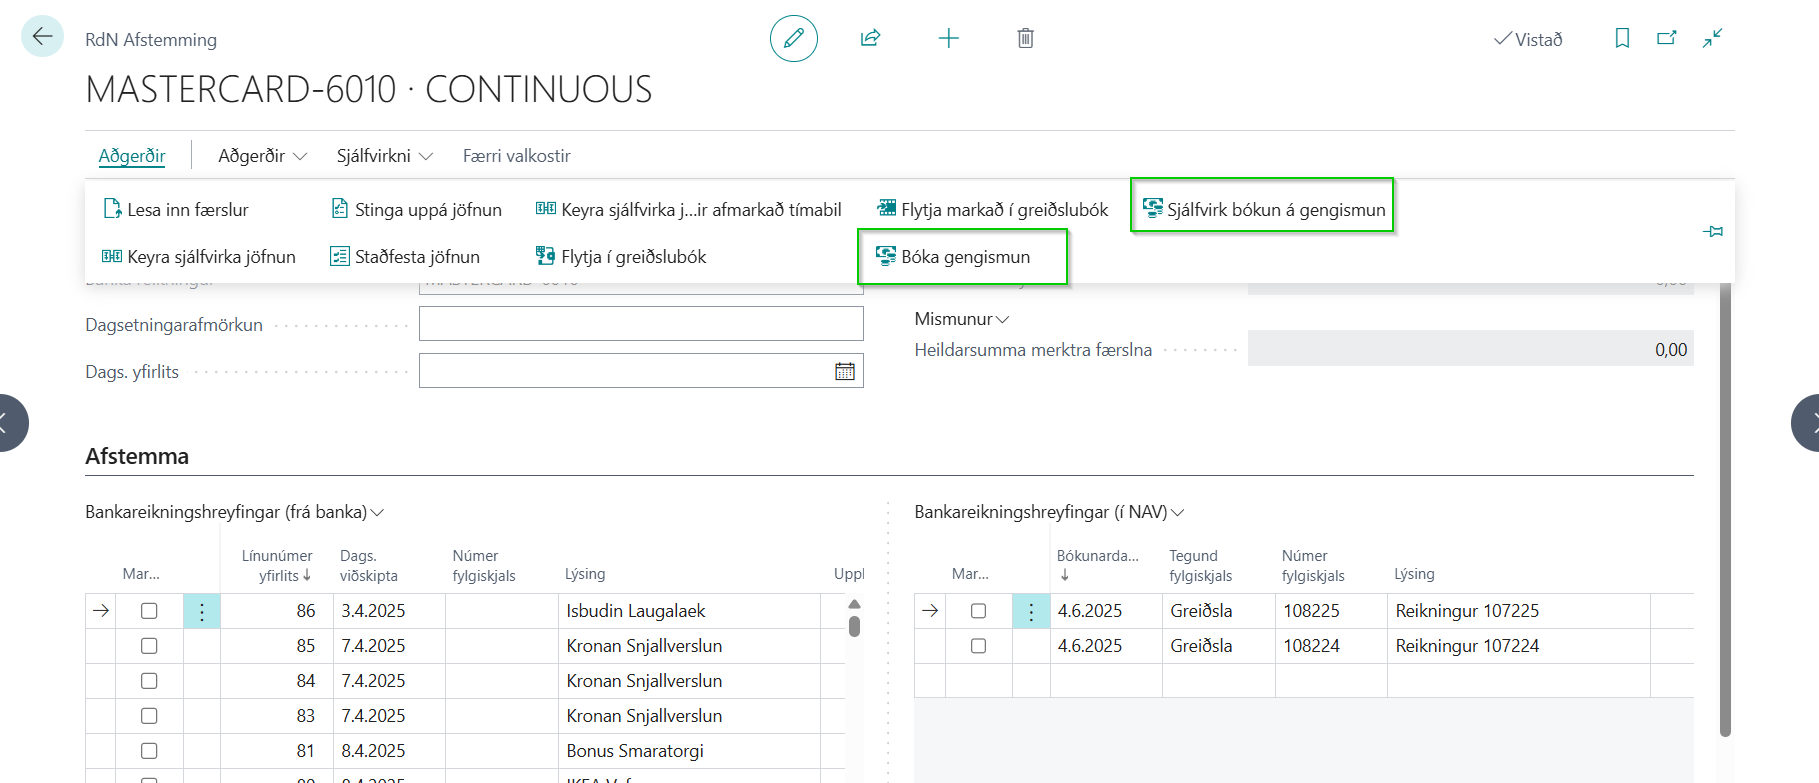
Task: Click the plus icon to create new
Action: (x=948, y=38)
